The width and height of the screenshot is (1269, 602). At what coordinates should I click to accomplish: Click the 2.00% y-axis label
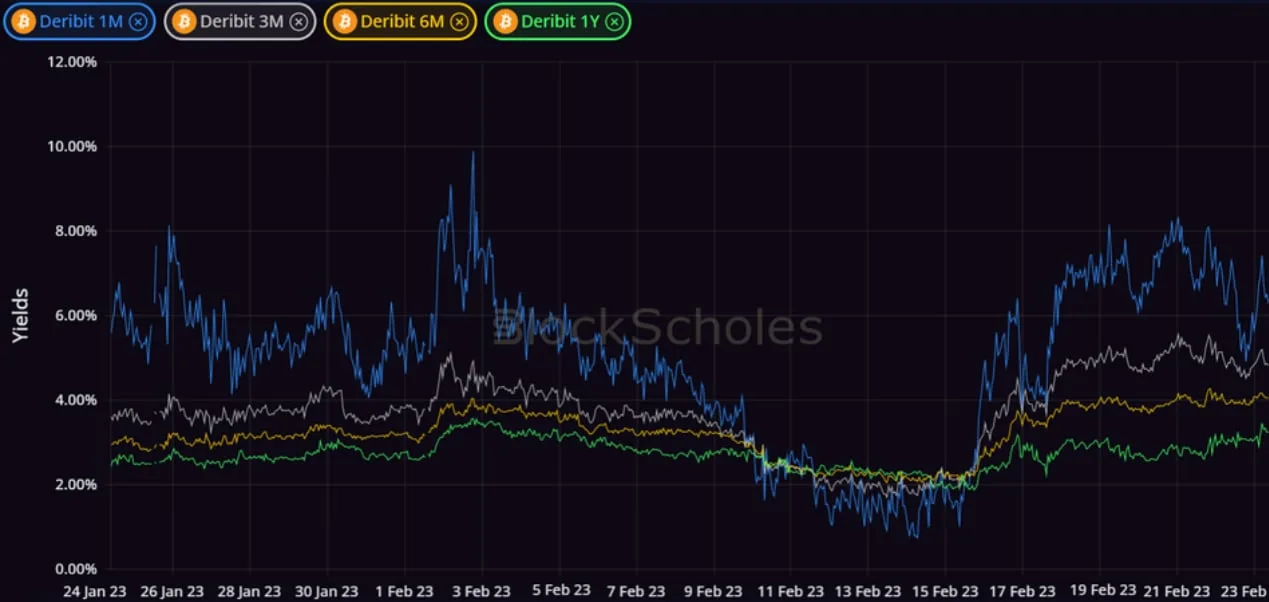pos(76,485)
